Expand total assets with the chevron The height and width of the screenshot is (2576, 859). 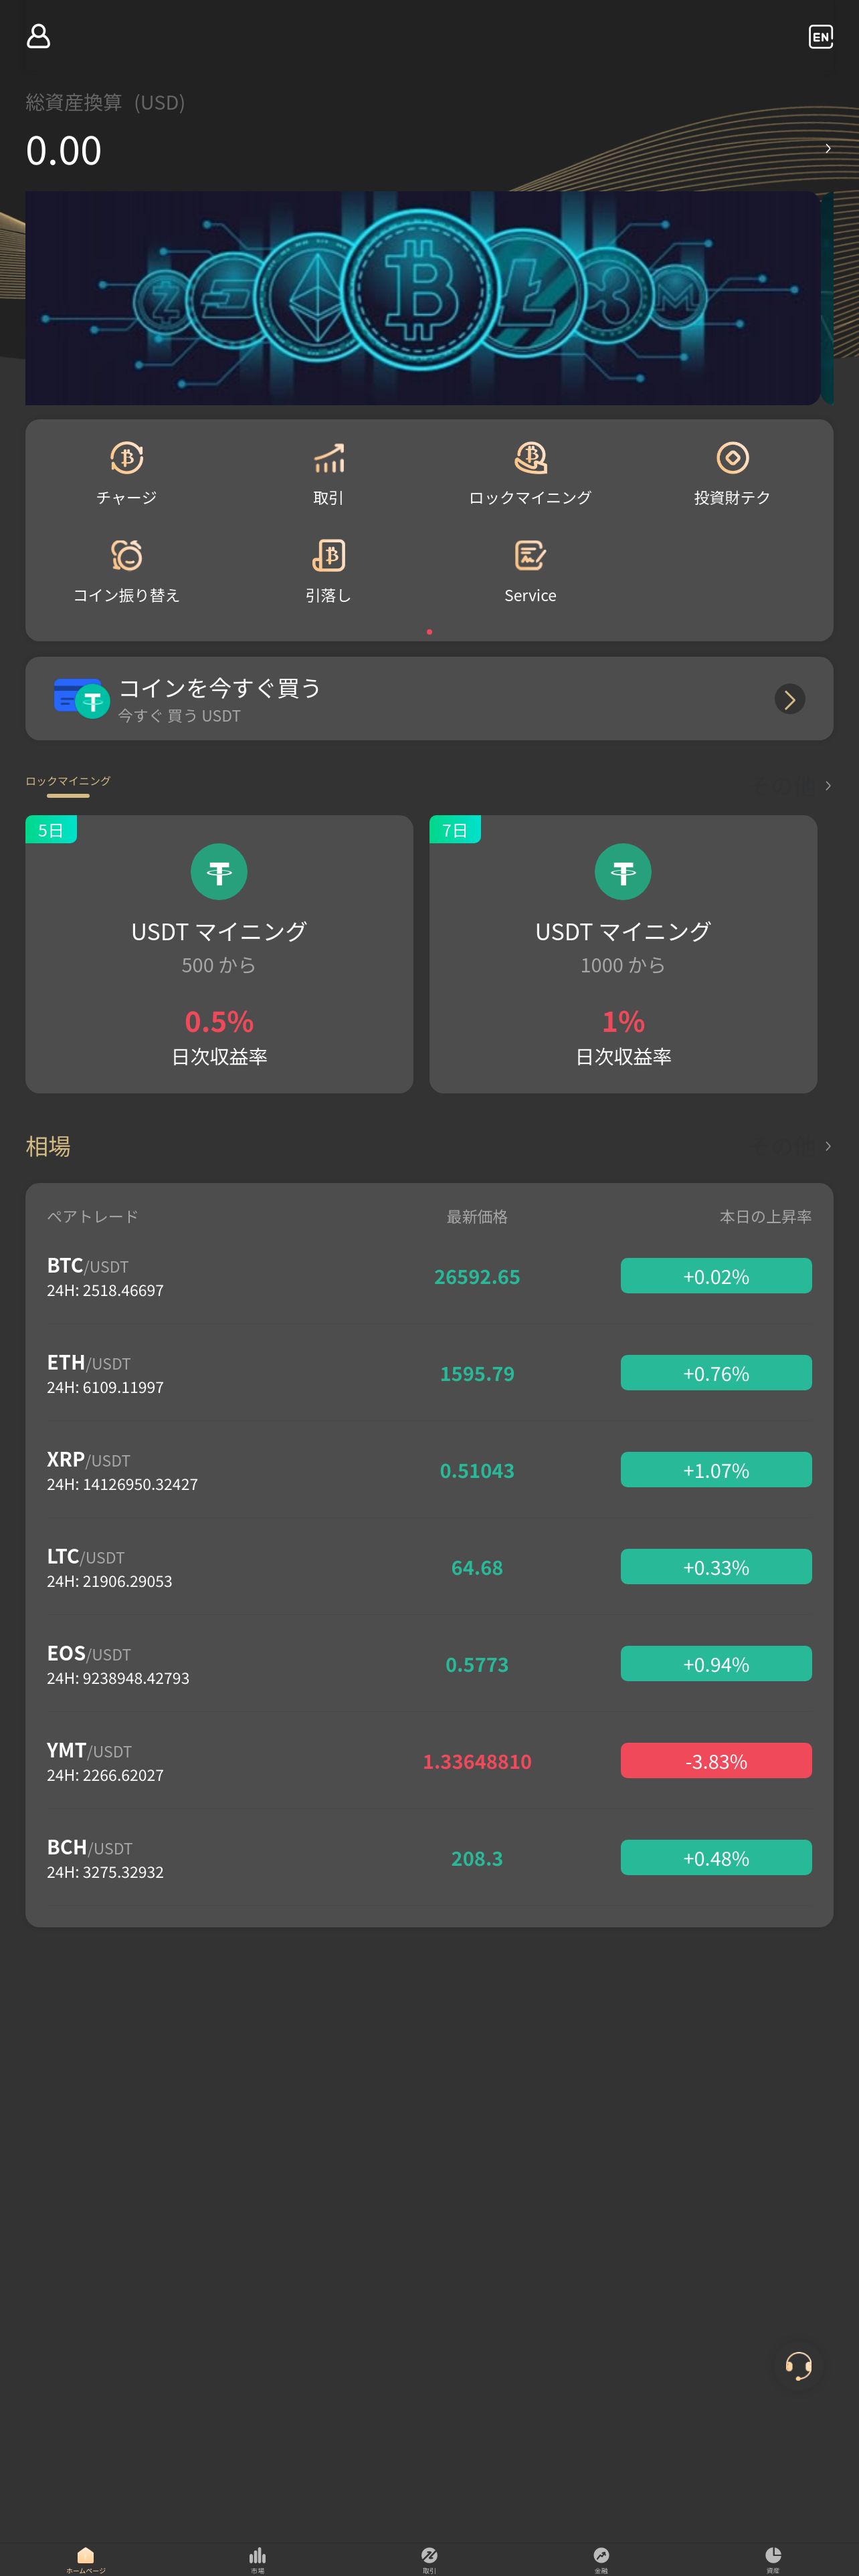827,148
